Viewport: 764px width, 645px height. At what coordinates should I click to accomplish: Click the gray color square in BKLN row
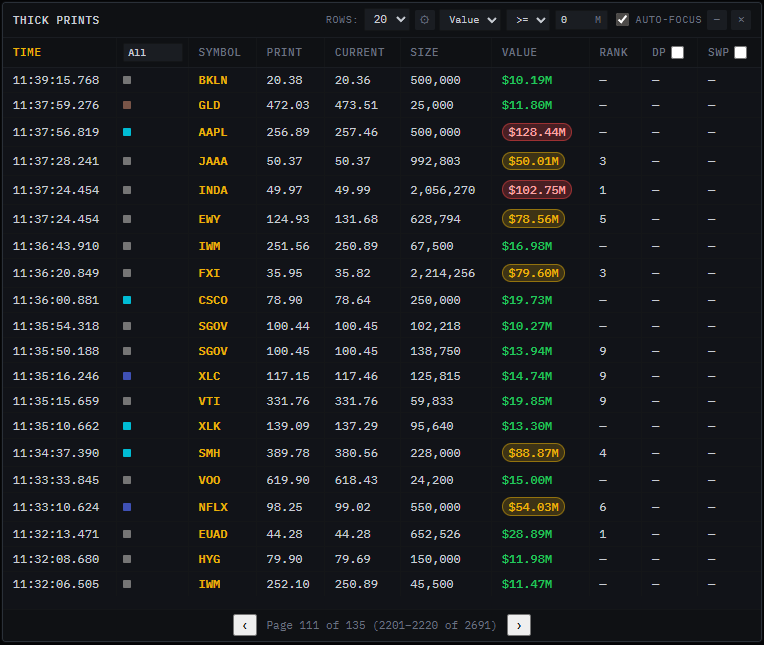click(x=127, y=80)
